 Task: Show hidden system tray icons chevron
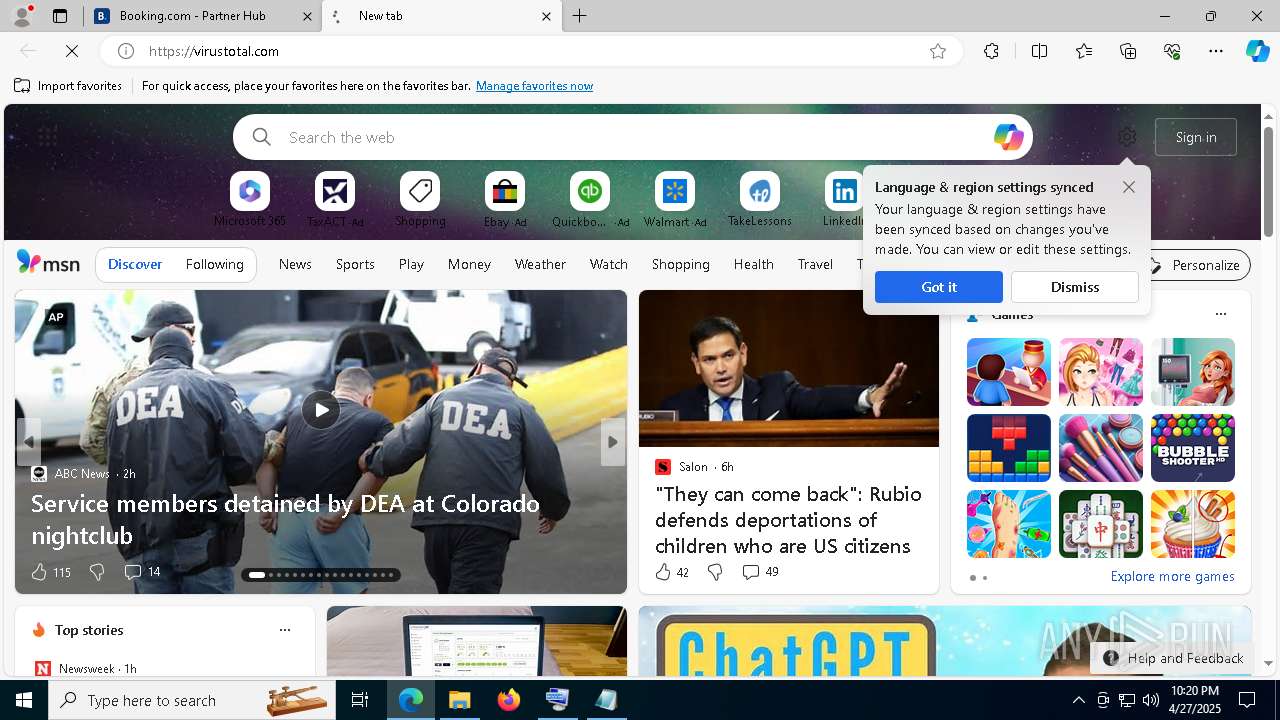1078,700
